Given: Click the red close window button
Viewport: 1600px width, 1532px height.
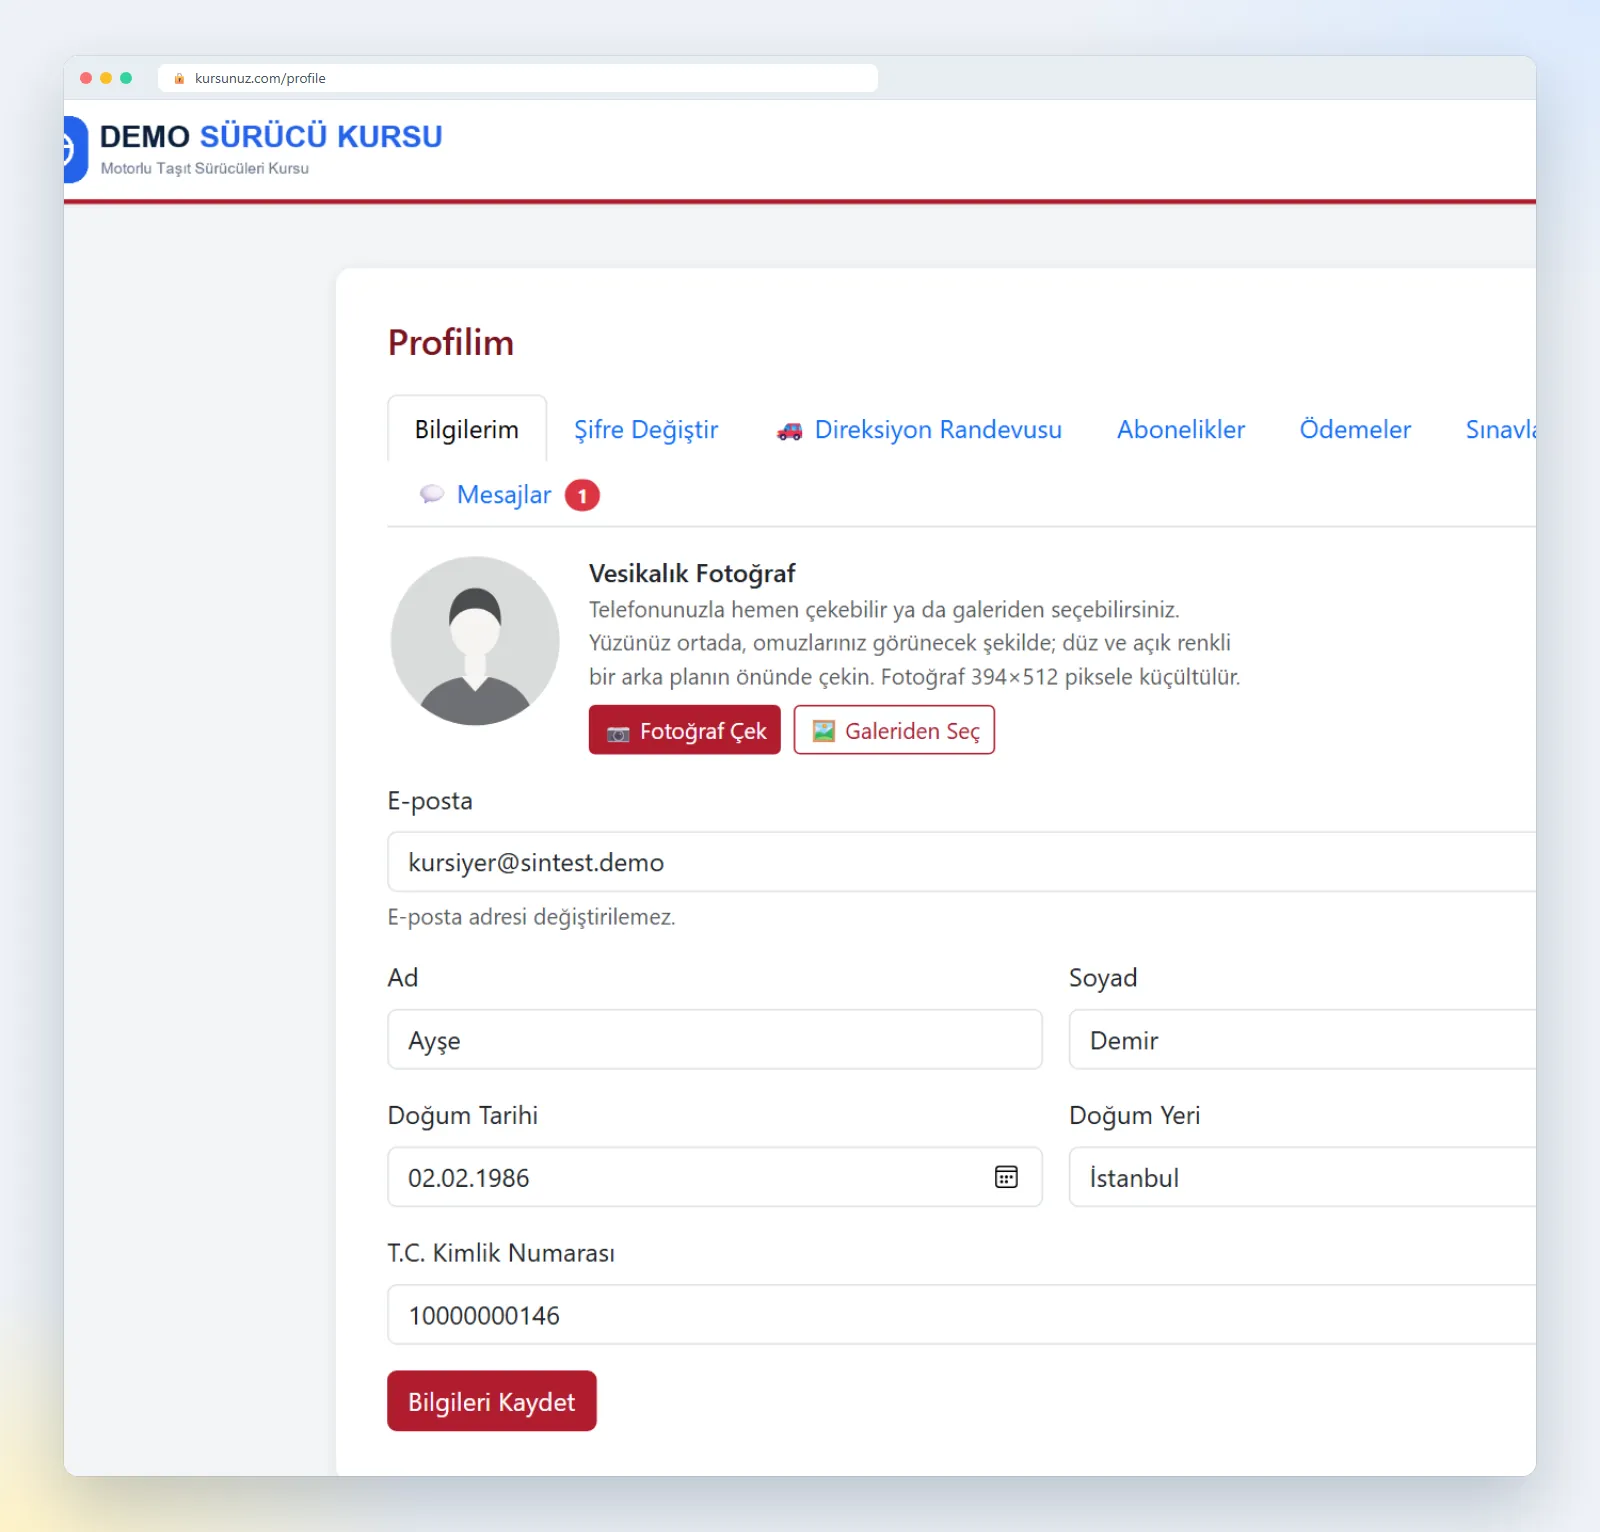Looking at the screenshot, I should (86, 78).
